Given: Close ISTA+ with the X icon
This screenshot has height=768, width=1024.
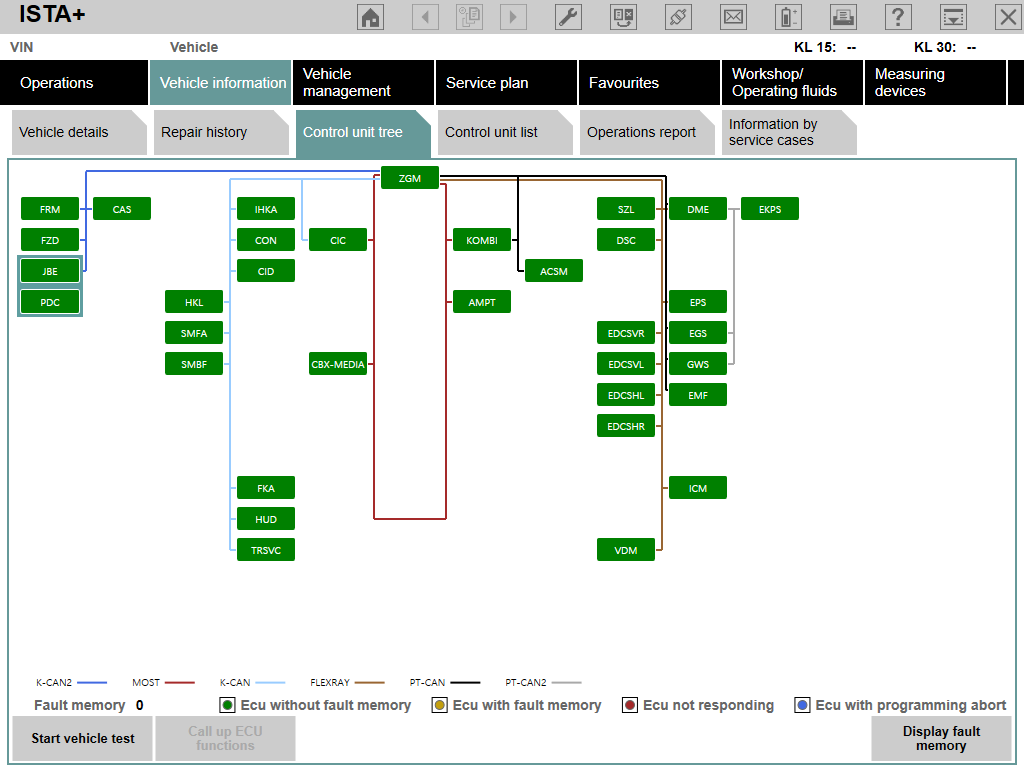Looking at the screenshot, I should (1008, 17).
